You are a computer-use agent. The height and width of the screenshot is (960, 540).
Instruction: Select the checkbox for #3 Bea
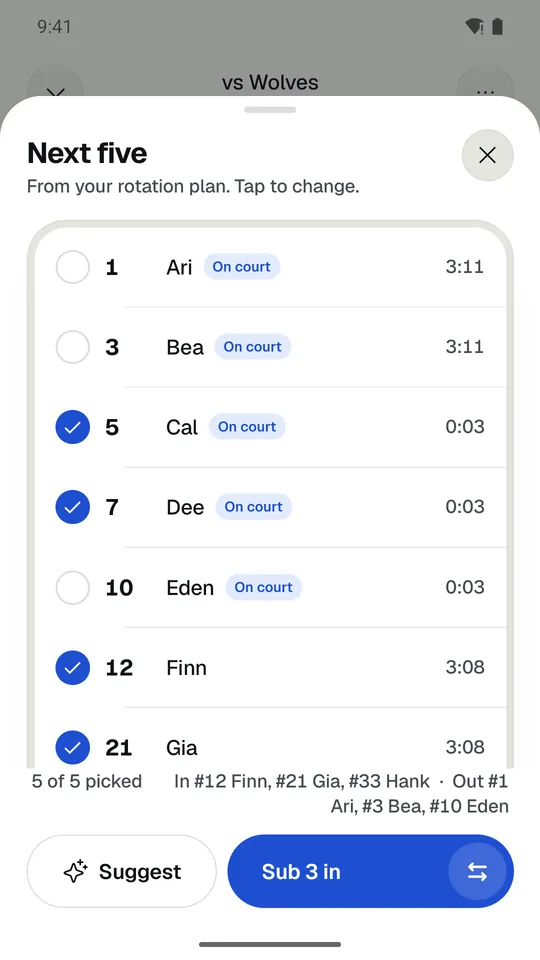tap(73, 347)
